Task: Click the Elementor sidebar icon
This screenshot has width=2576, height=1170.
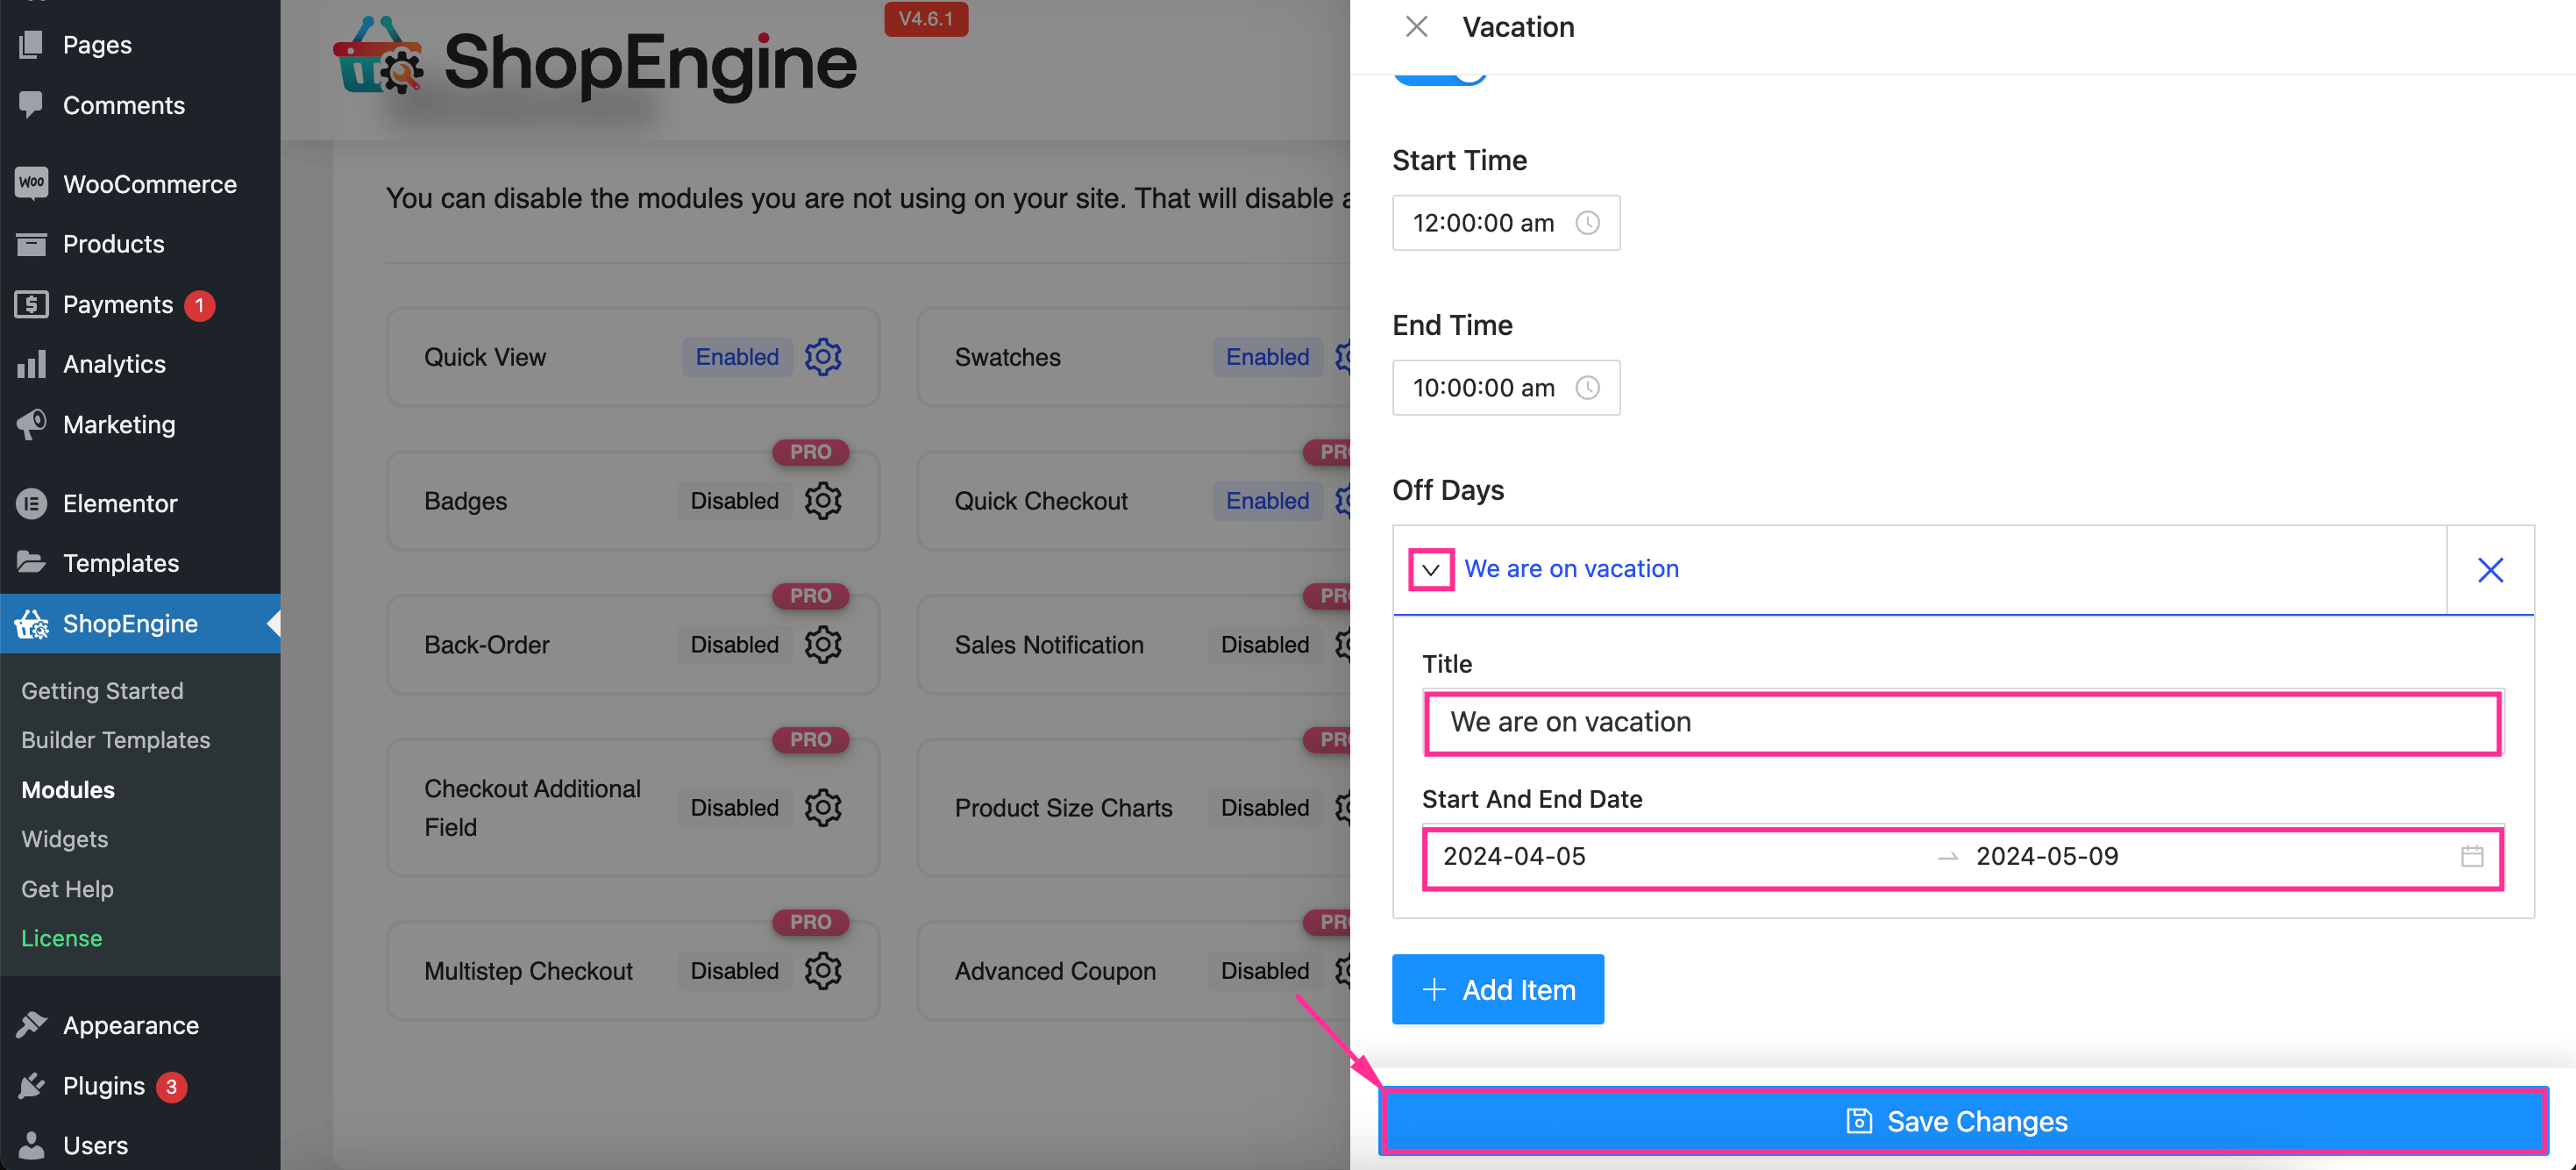Action: pos(30,501)
